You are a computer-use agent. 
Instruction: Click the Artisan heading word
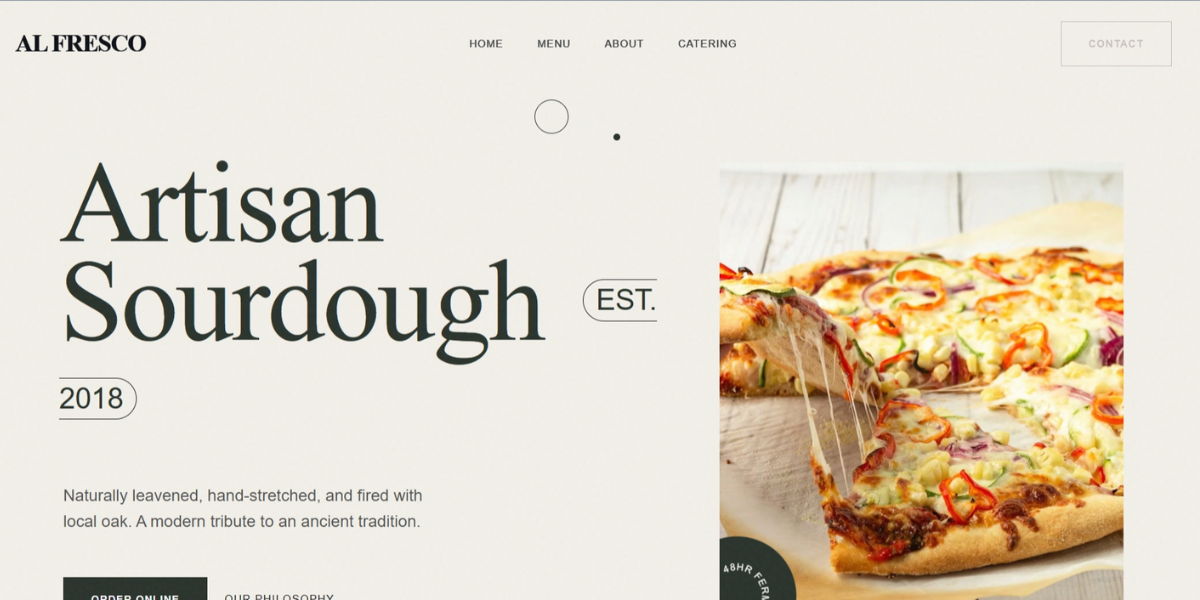[x=222, y=203]
